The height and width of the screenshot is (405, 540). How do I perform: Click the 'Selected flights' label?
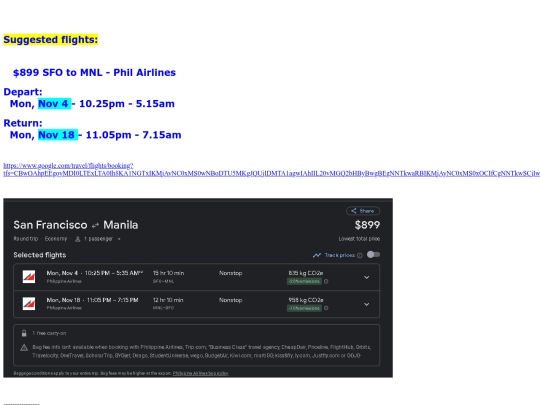(x=40, y=255)
